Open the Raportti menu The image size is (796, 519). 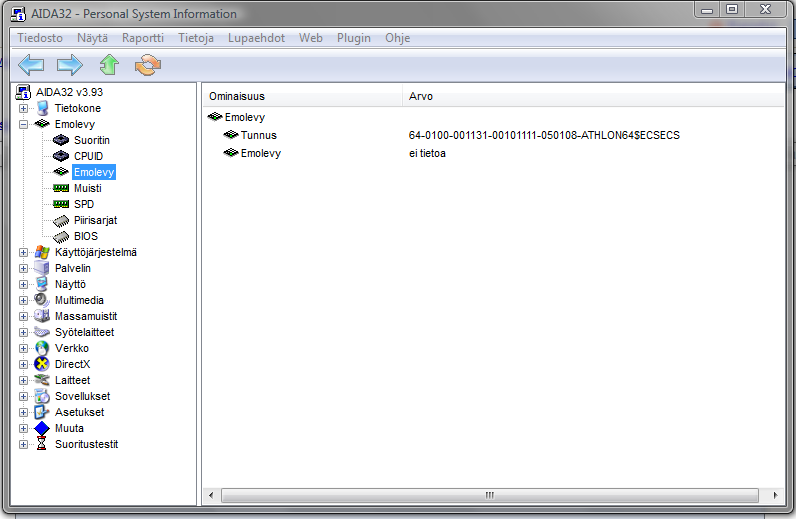pos(143,38)
